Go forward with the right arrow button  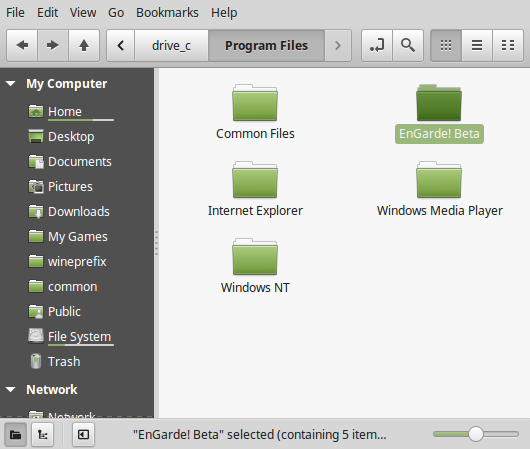tap(53, 45)
